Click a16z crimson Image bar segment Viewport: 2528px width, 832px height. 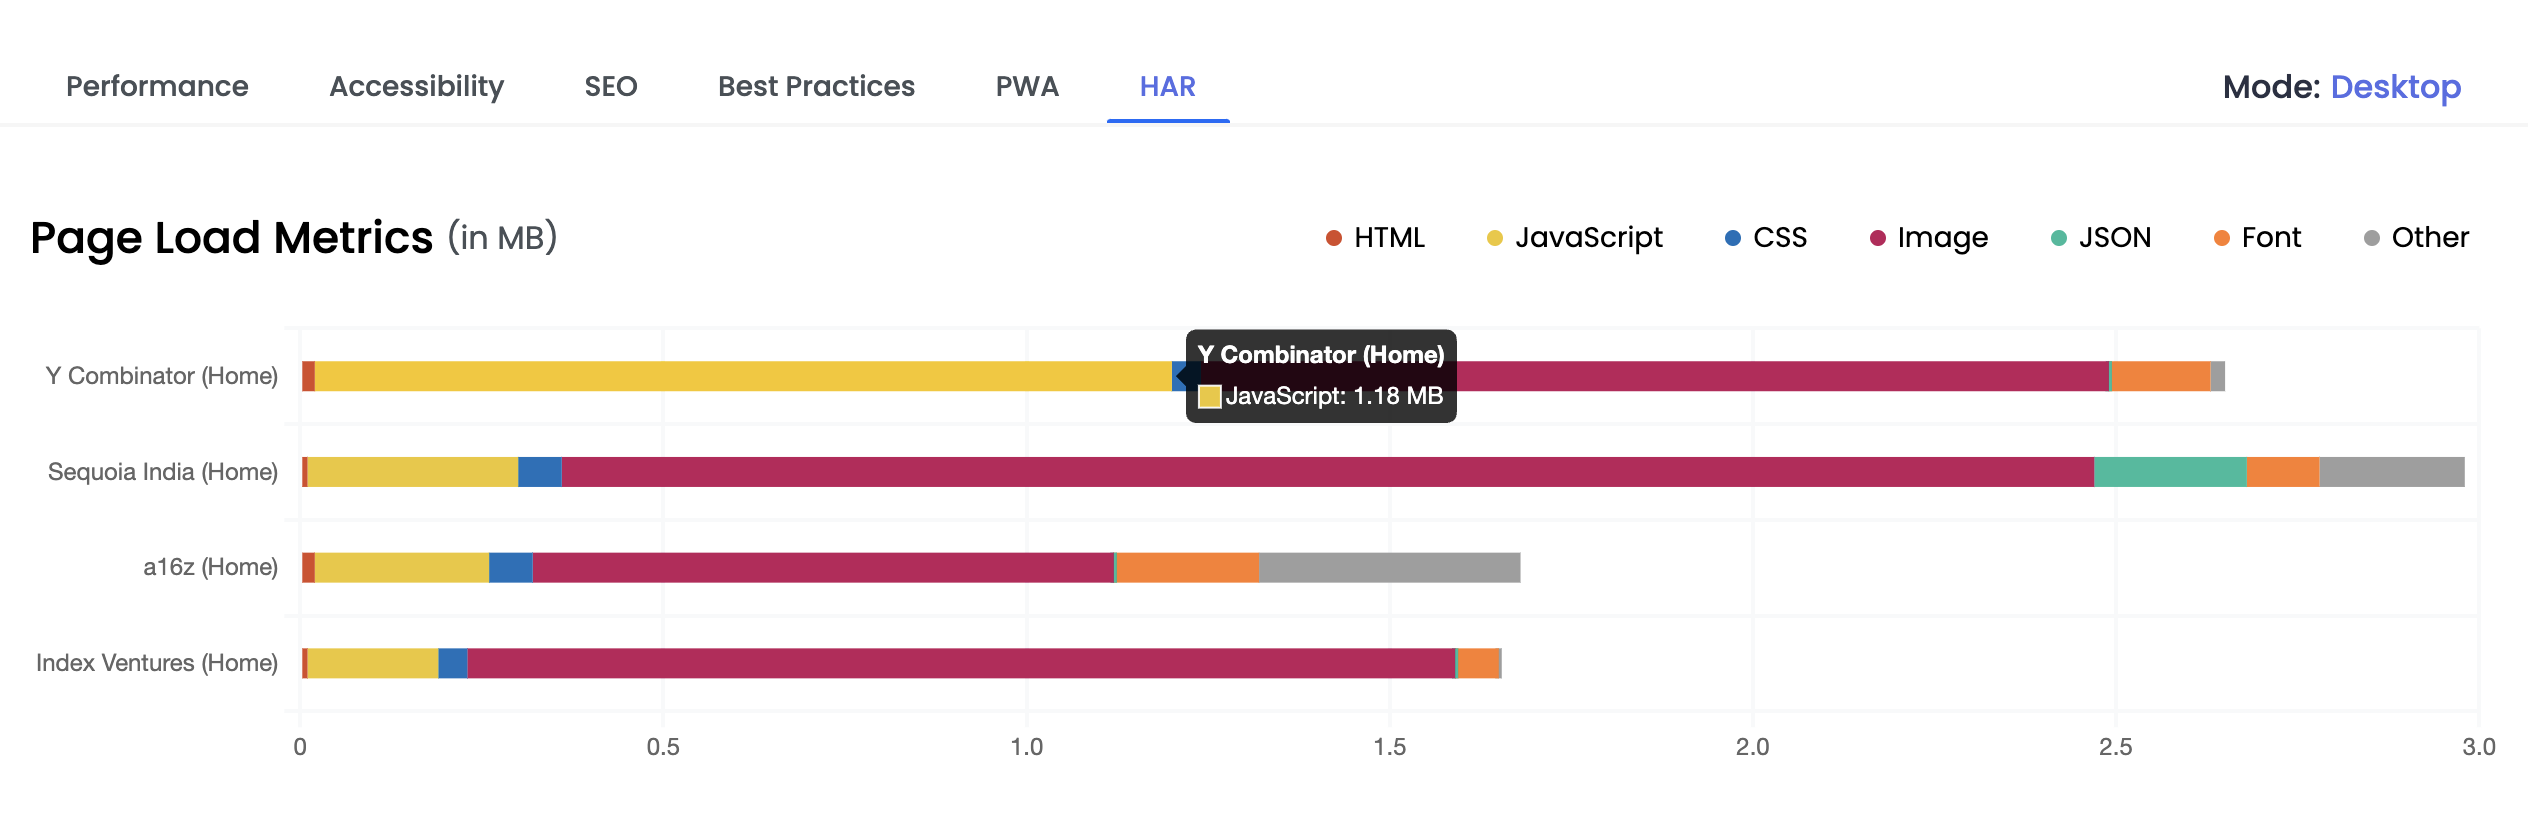(823, 567)
